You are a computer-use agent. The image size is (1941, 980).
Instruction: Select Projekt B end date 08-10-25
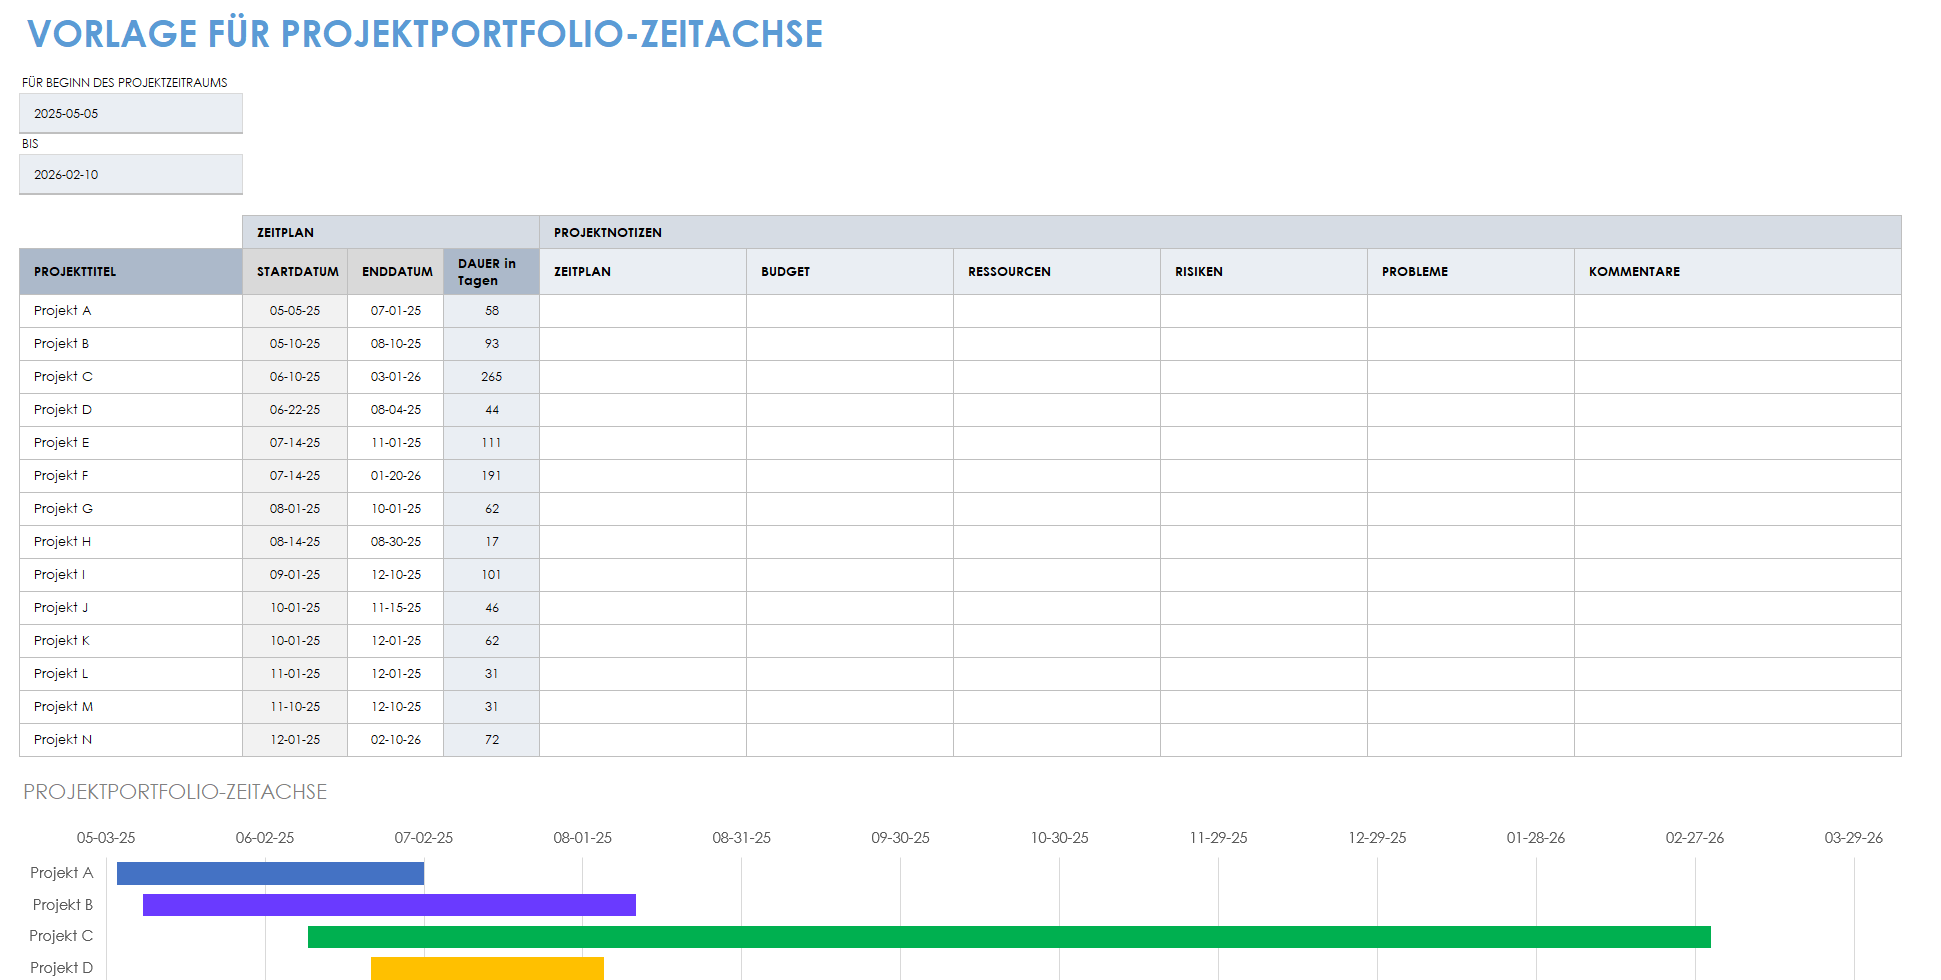tap(396, 344)
